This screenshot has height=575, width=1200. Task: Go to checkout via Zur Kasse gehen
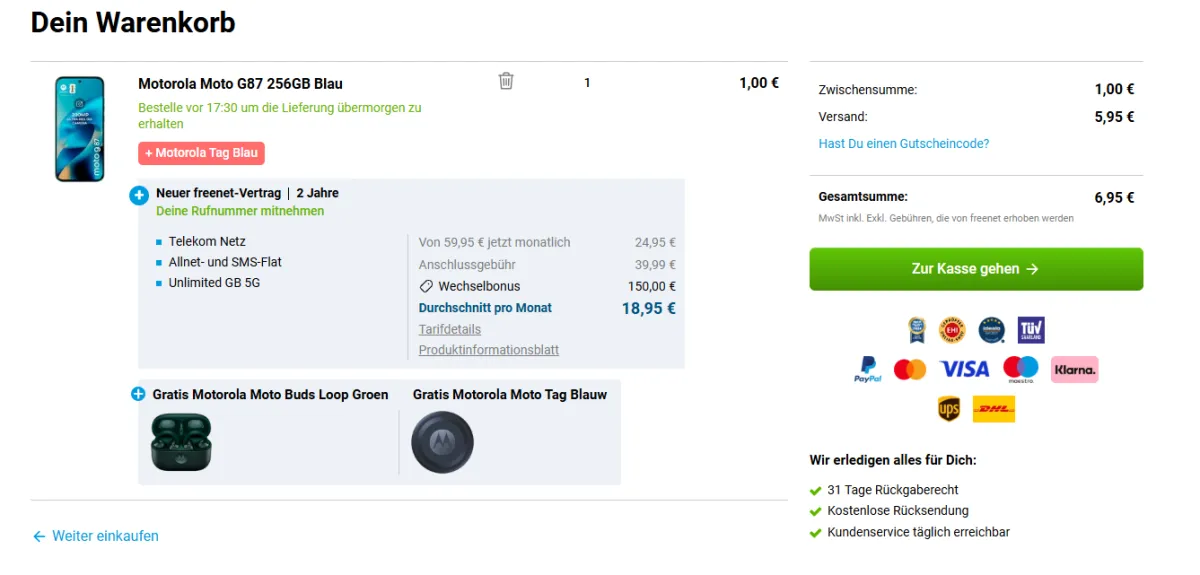point(976,269)
